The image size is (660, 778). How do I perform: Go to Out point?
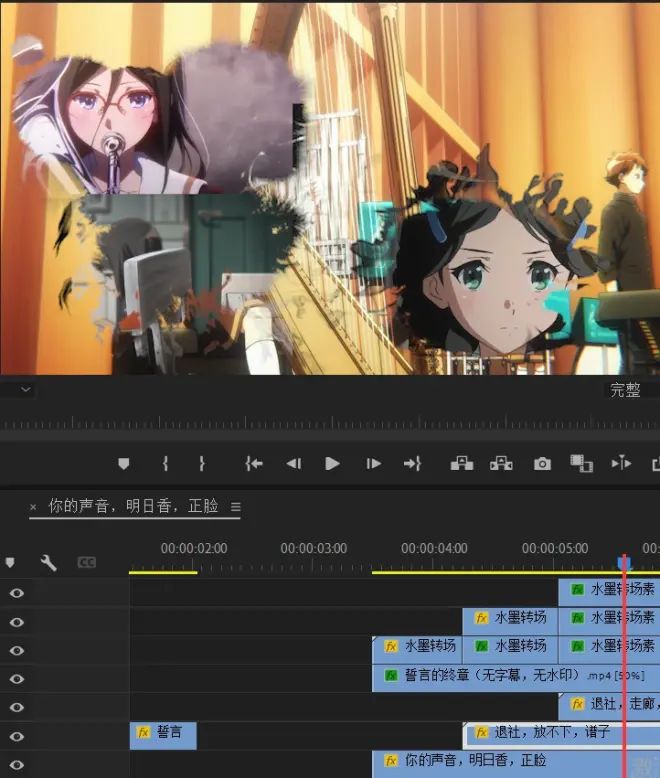point(412,464)
